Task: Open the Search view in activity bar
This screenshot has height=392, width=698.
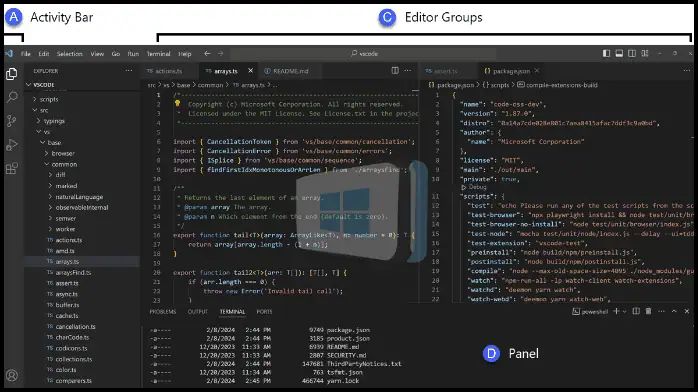Action: tap(12, 97)
